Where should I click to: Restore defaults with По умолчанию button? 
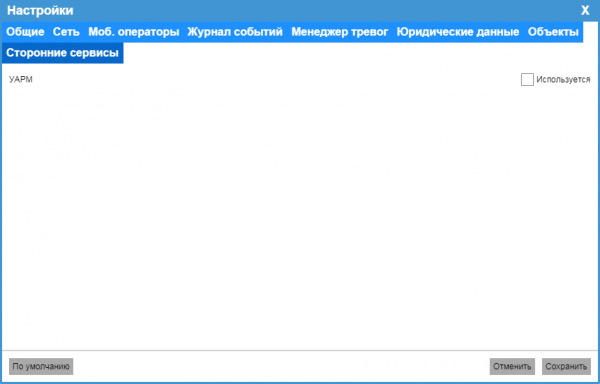(x=41, y=366)
